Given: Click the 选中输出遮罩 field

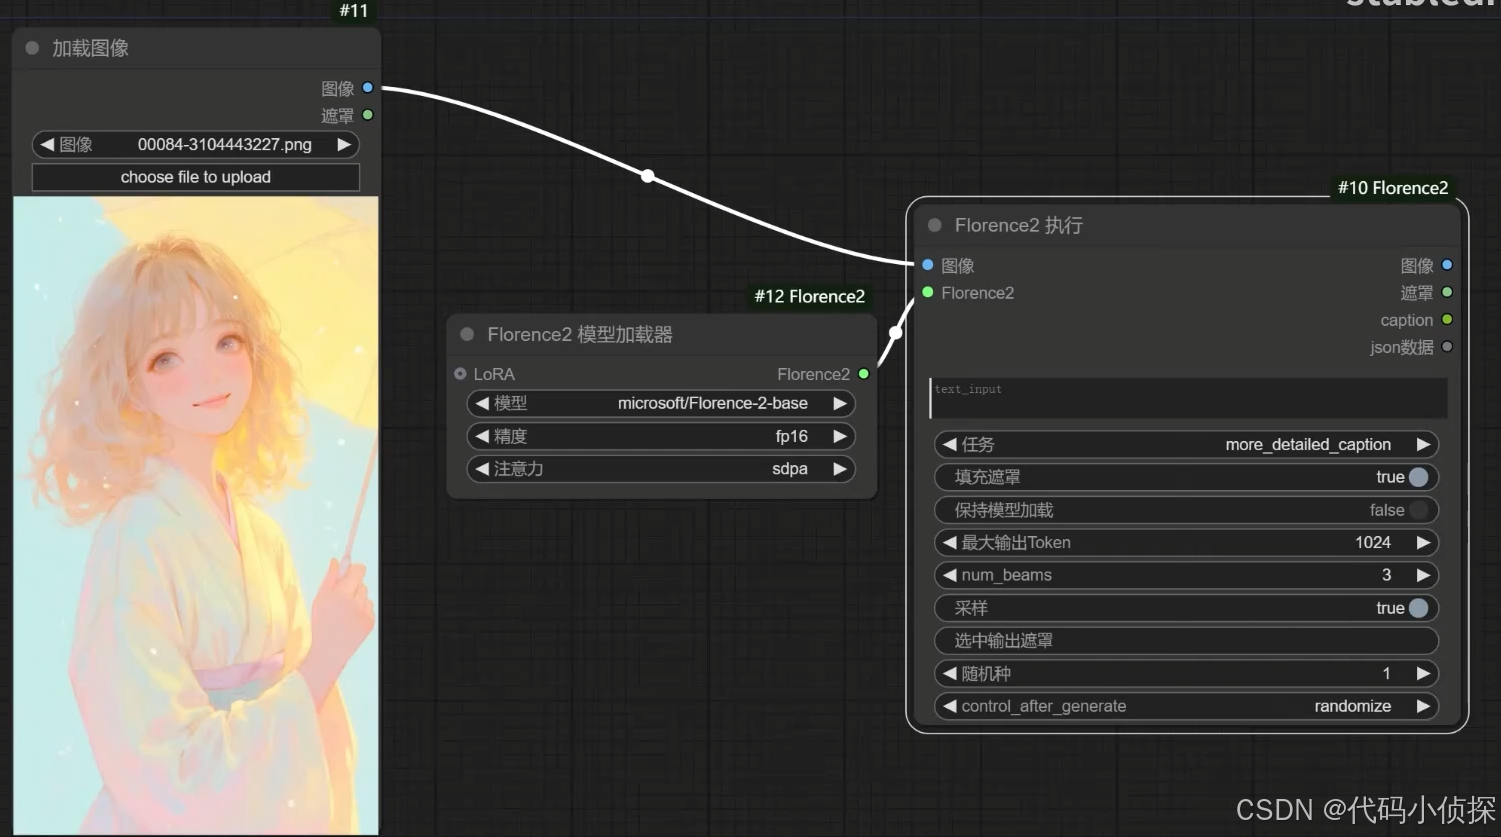Looking at the screenshot, I should click(x=1186, y=640).
